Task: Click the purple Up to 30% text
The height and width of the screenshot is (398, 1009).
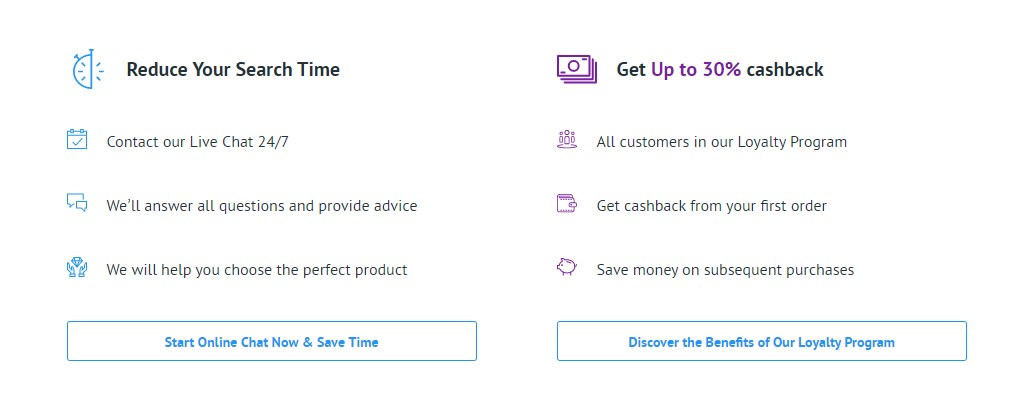Action: pyautogui.click(x=696, y=70)
